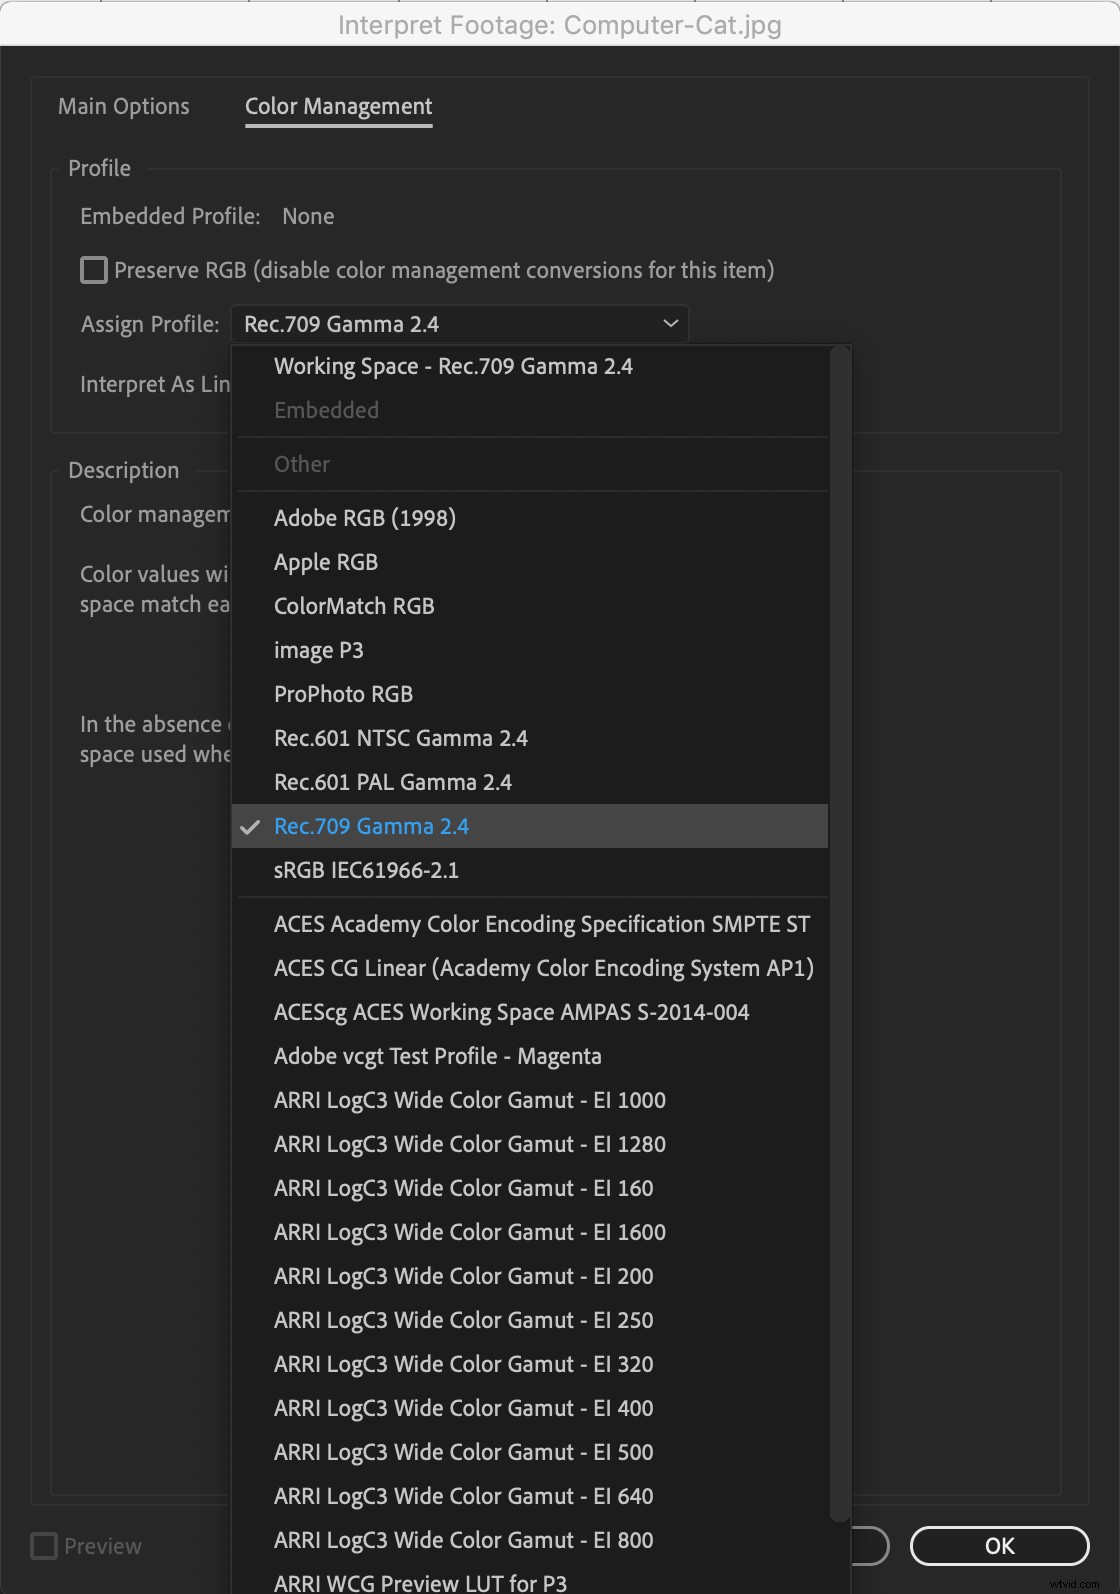The height and width of the screenshot is (1594, 1120).
Task: Select ACES CG Linear AP1 profile
Action: click(x=530, y=968)
